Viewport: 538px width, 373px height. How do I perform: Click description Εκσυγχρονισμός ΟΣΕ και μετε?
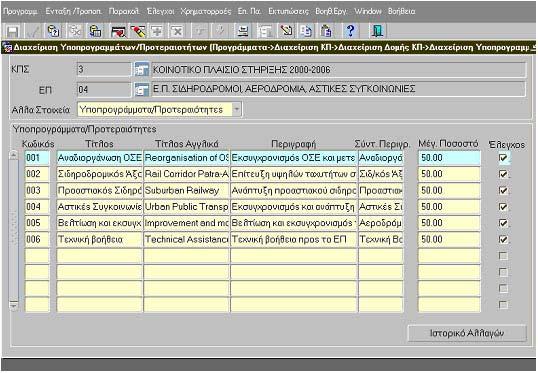[x=294, y=158]
